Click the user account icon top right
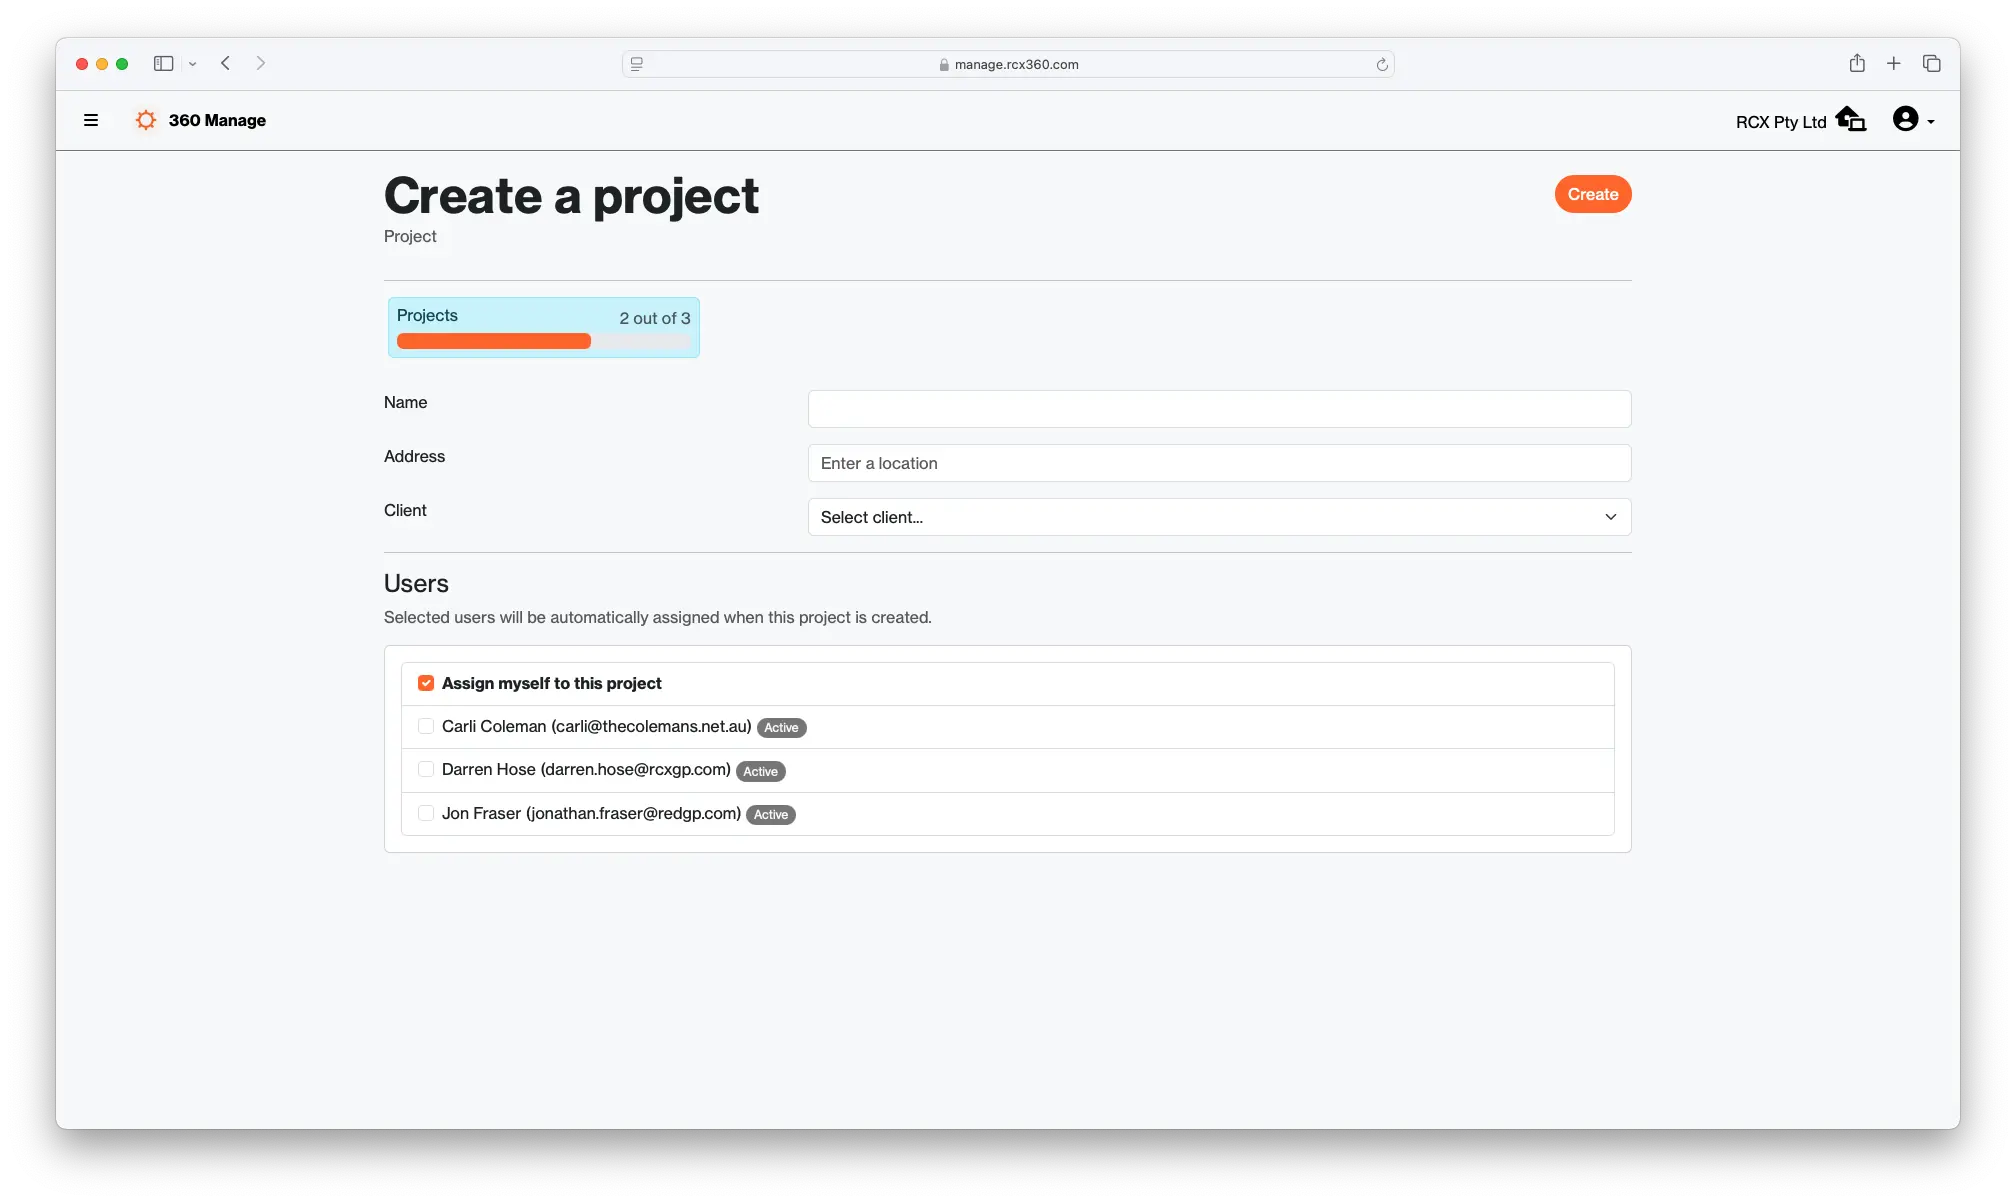This screenshot has width=2016, height=1203. (1906, 119)
